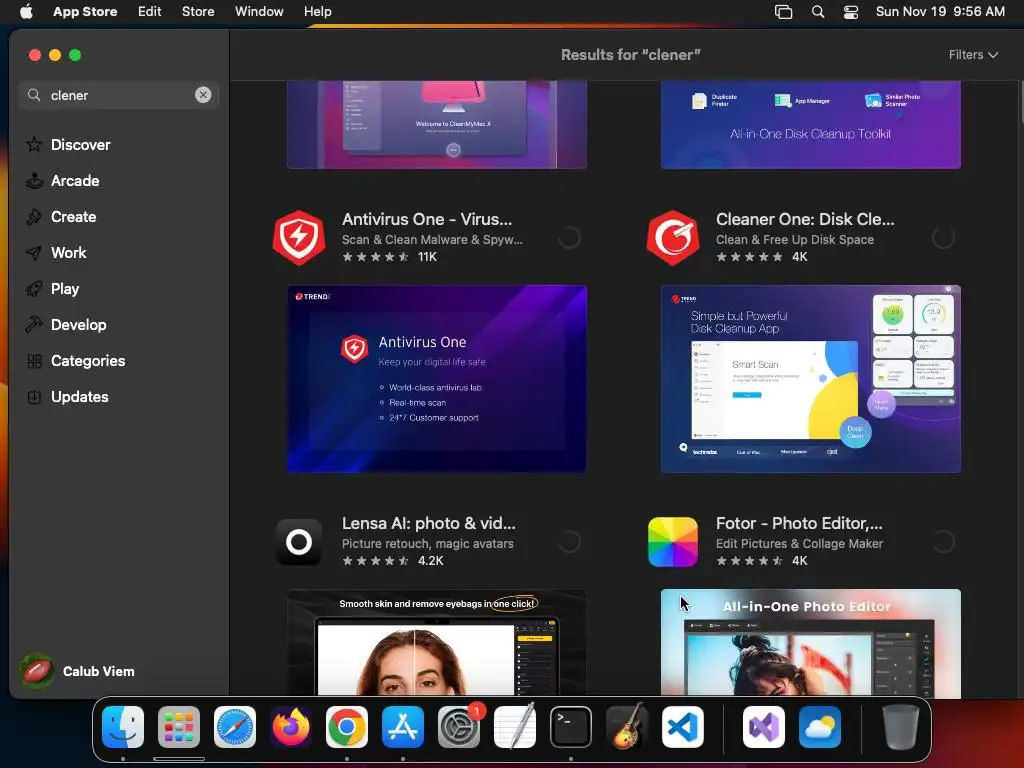
Task: Open TextEdit from the Dock
Action: click(x=515, y=727)
